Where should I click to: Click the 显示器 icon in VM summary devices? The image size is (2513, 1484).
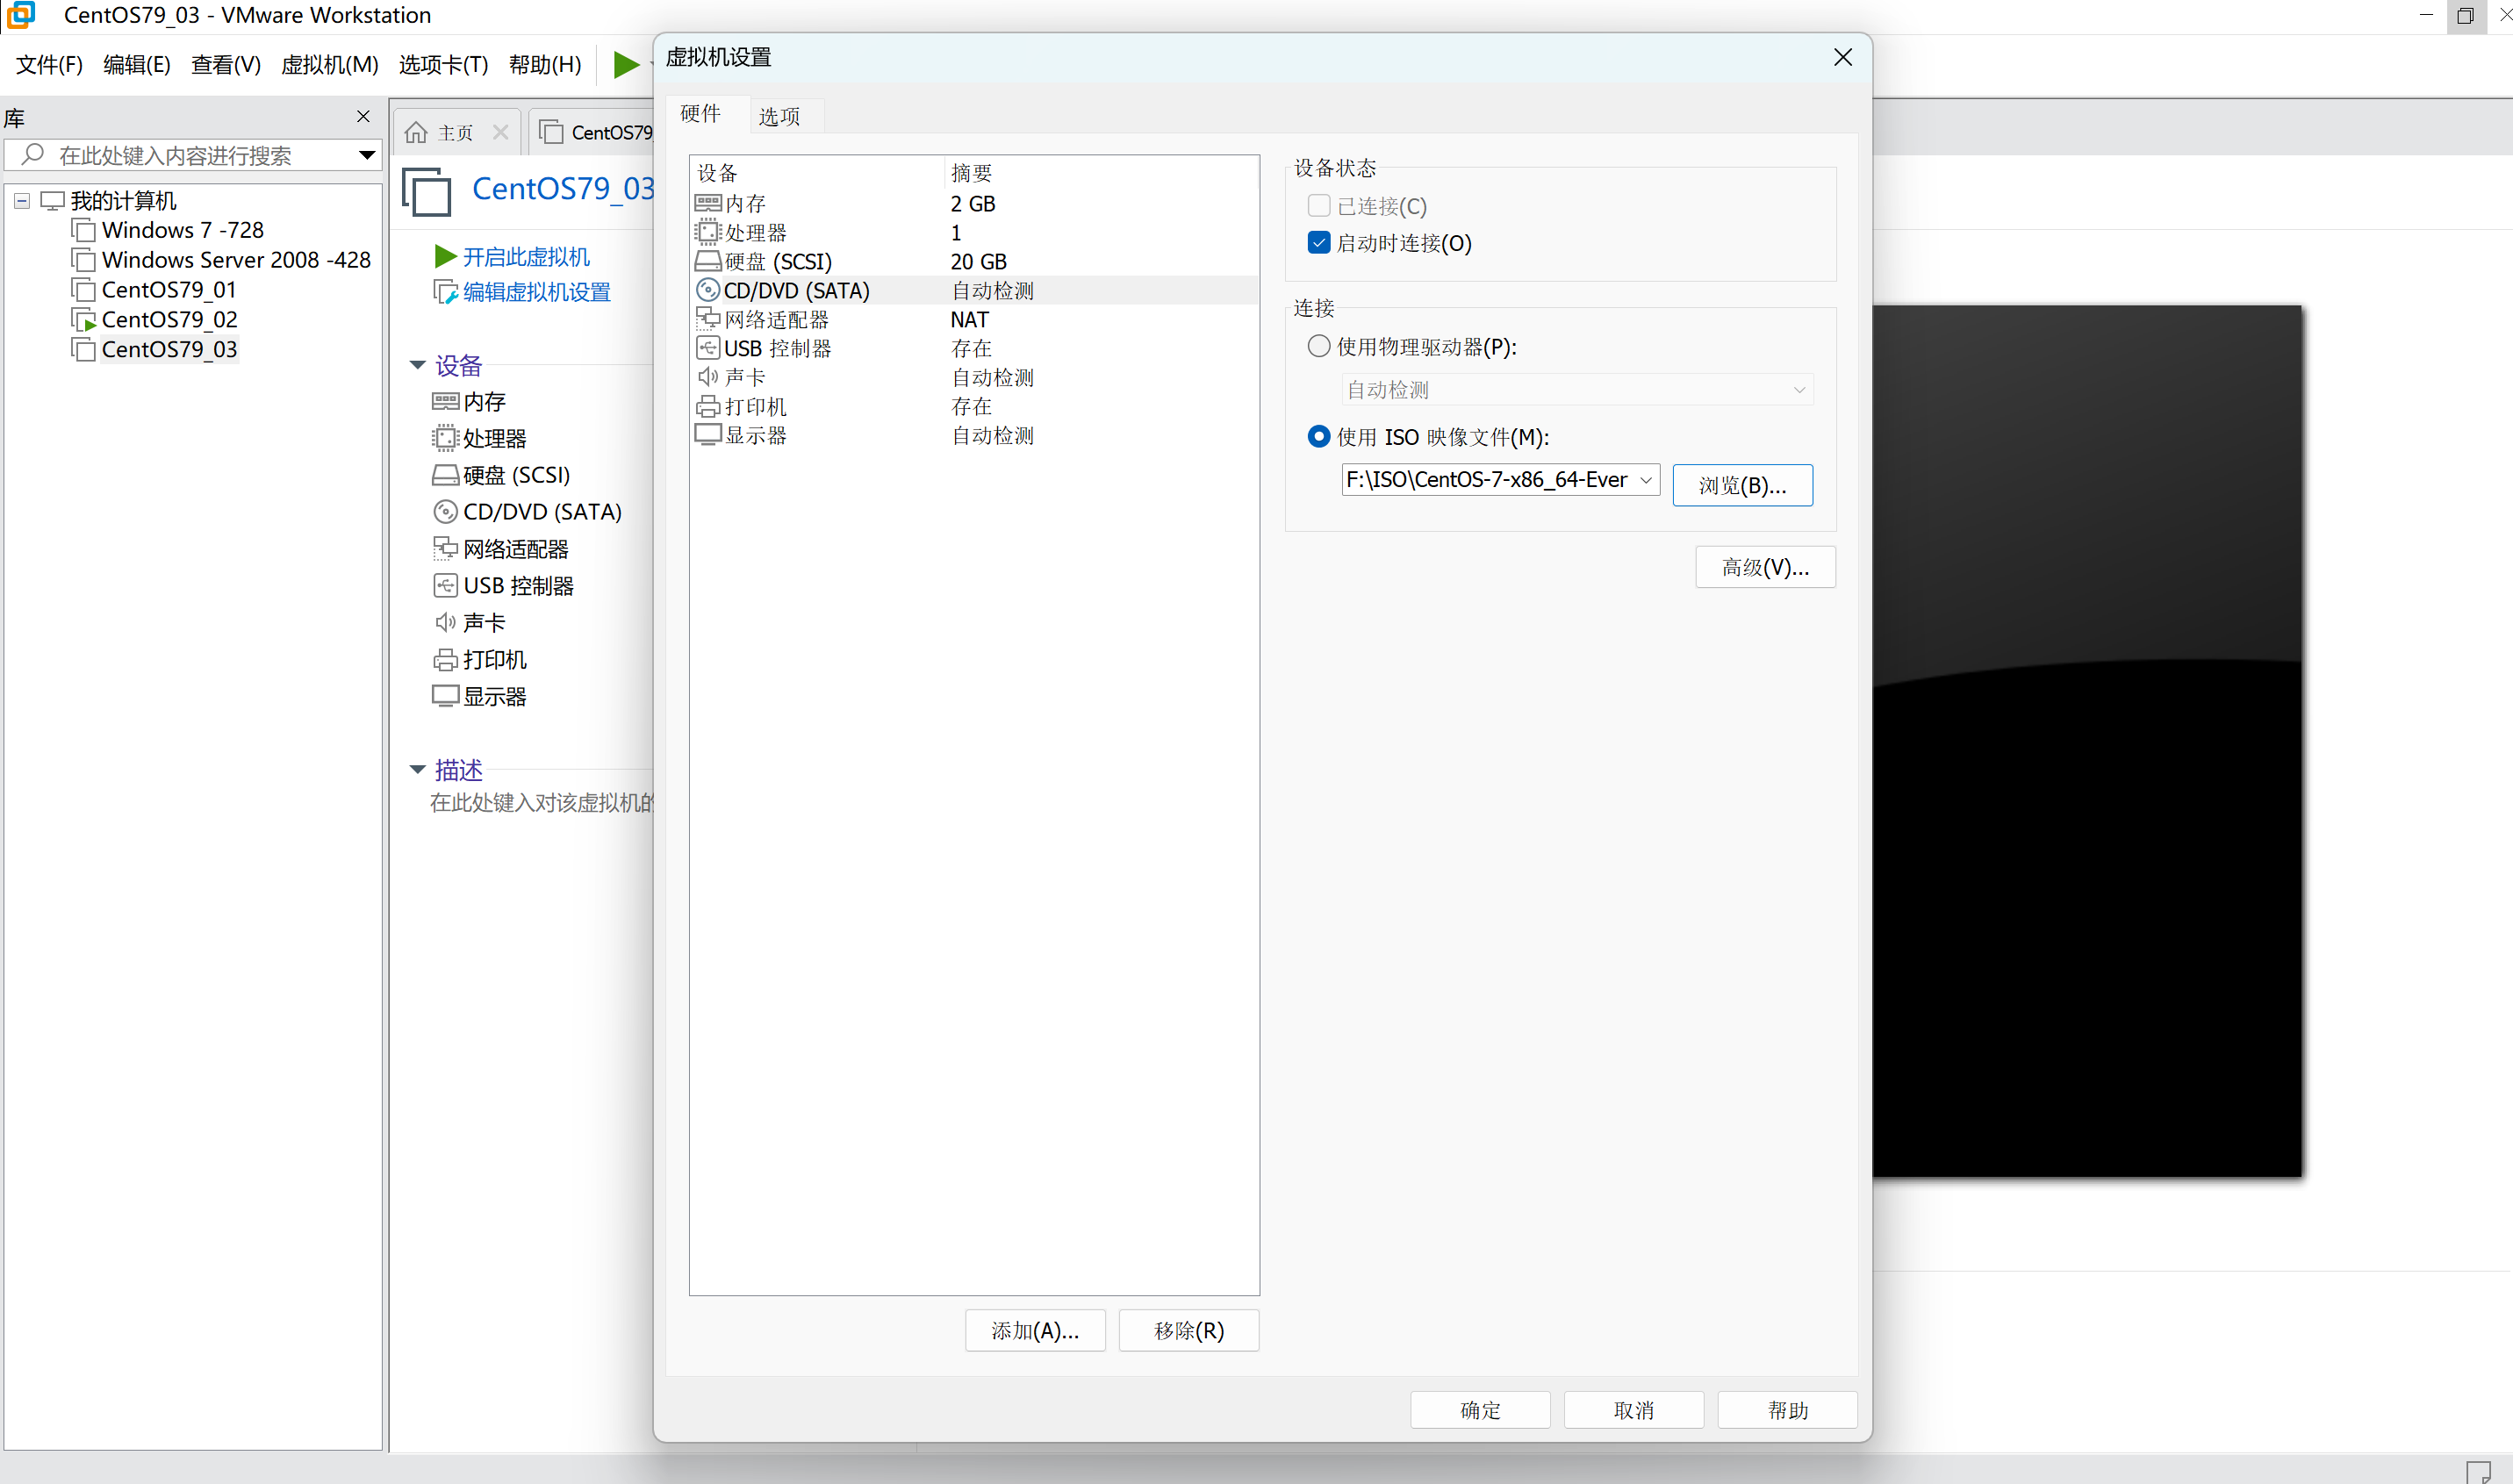[445, 696]
